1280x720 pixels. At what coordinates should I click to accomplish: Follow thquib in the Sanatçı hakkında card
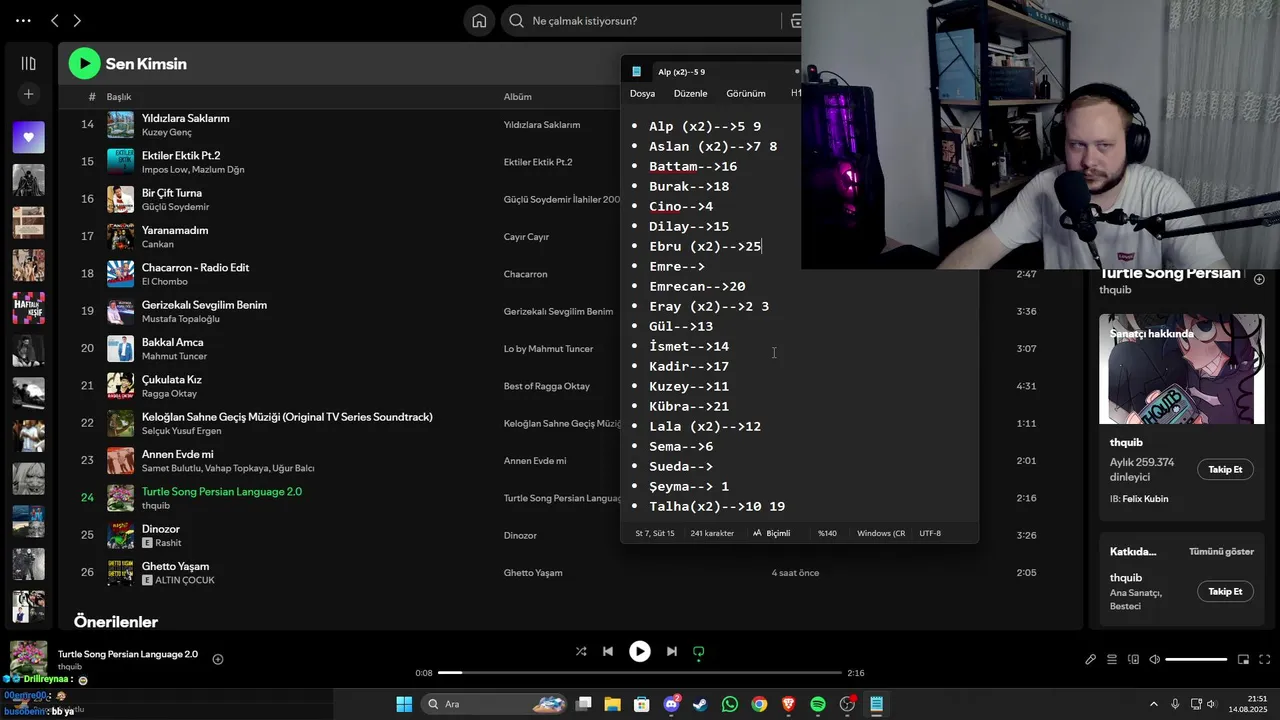click(x=1225, y=469)
